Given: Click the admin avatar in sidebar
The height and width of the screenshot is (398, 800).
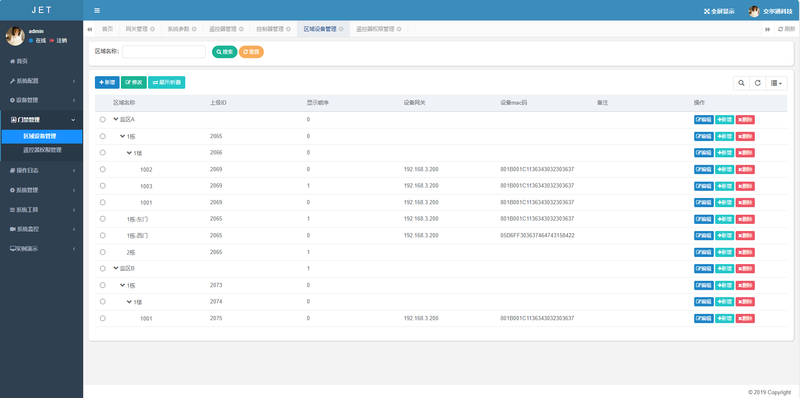Looking at the screenshot, I should tap(15, 36).
